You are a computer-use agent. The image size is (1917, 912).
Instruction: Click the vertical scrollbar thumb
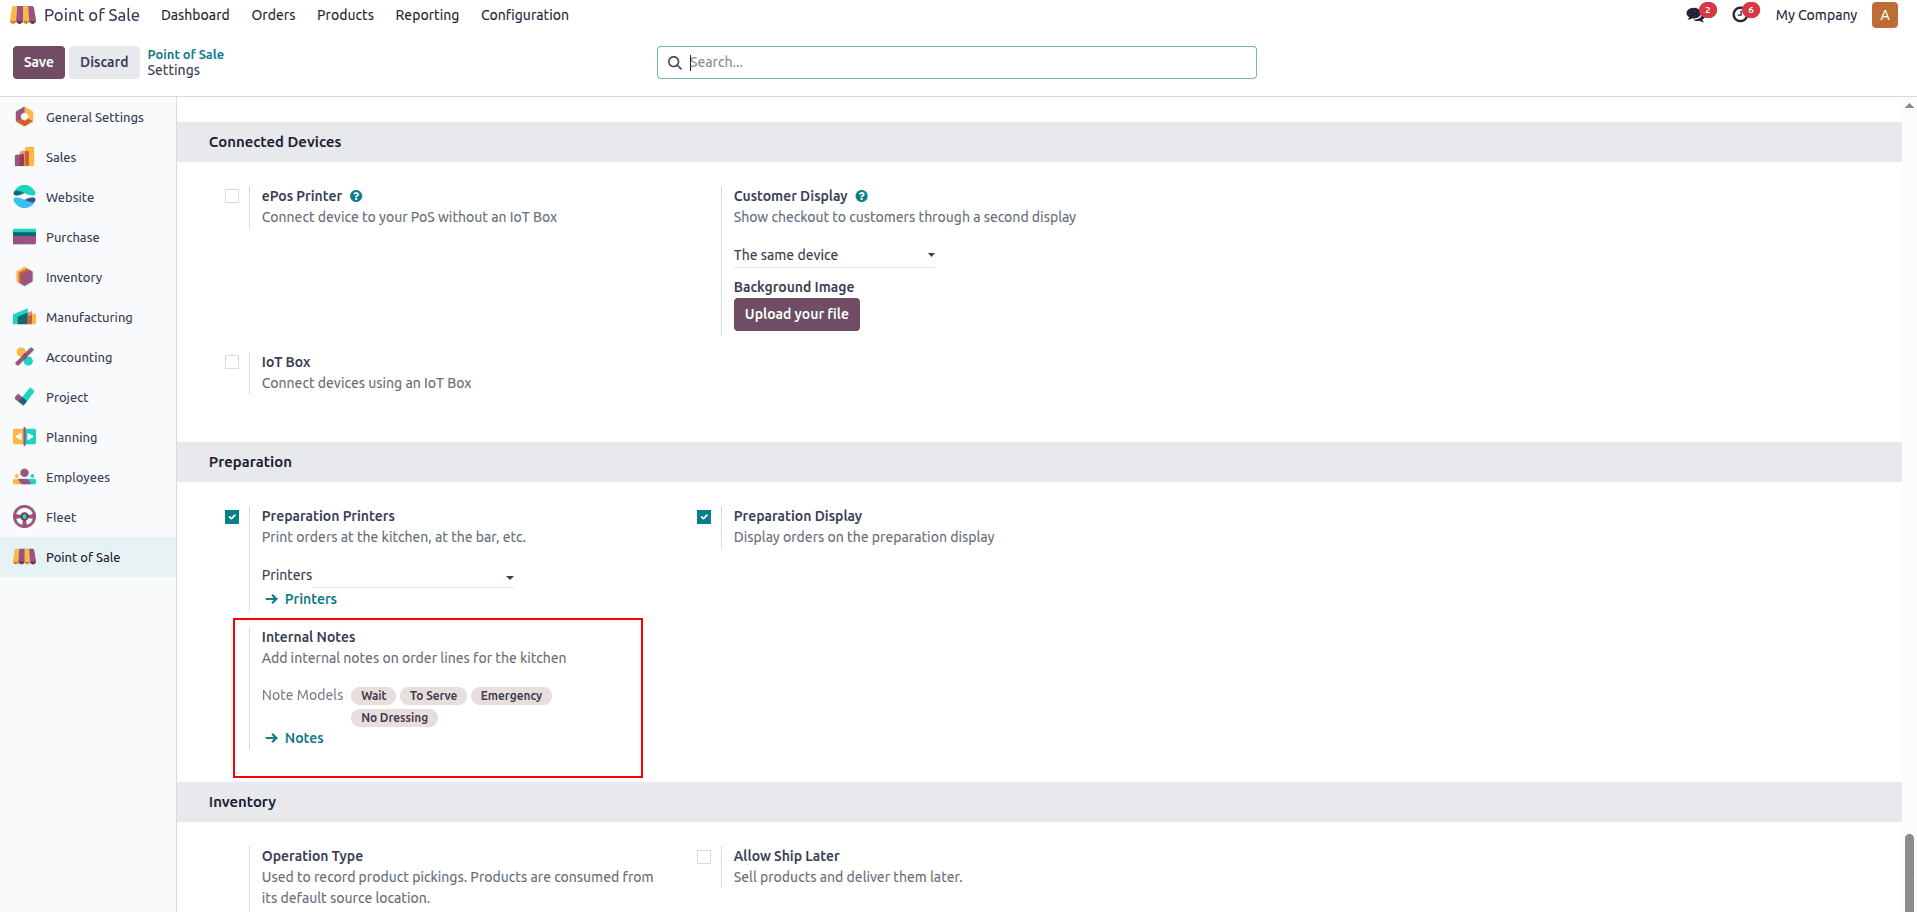tap(1909, 870)
